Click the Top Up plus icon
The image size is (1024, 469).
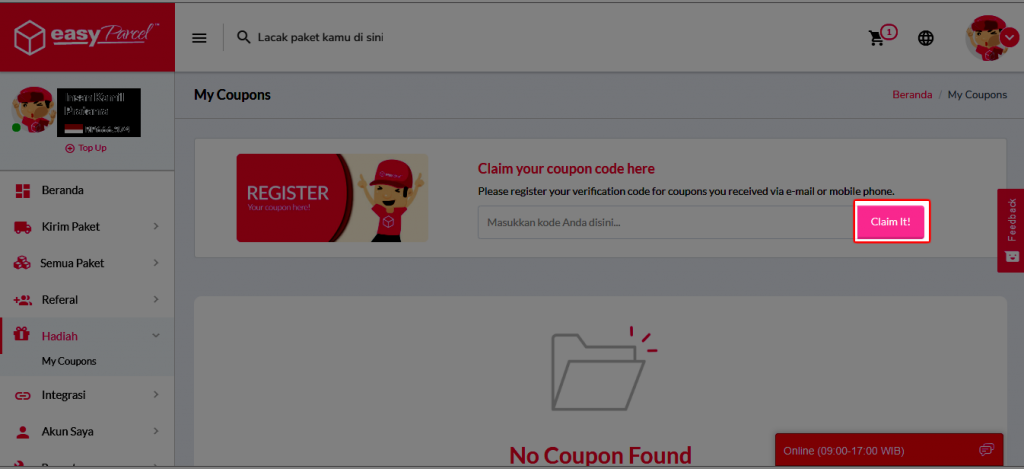click(x=70, y=148)
